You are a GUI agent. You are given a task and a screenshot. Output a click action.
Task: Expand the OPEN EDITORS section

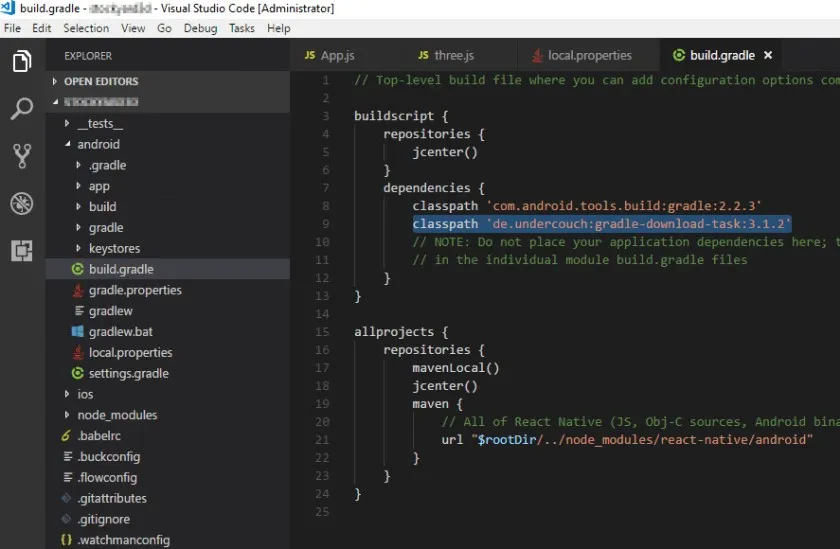(x=55, y=81)
